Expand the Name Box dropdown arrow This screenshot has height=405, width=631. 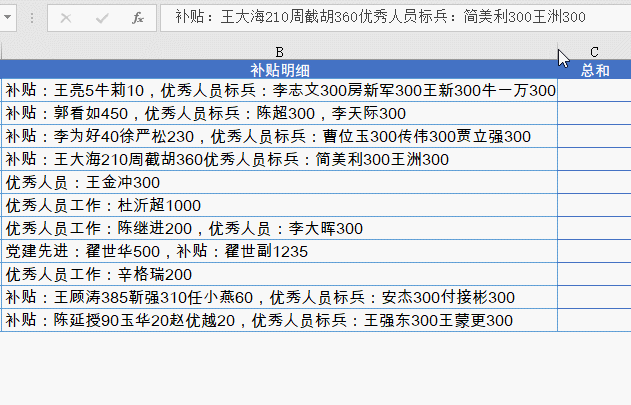pyautogui.click(x=8, y=17)
